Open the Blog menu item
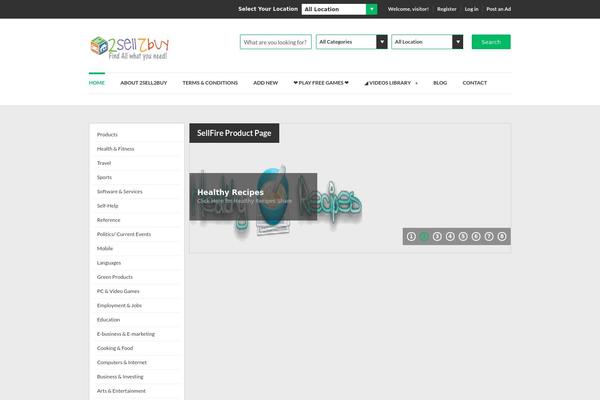Image resolution: width=600 pixels, height=400 pixels. click(440, 83)
